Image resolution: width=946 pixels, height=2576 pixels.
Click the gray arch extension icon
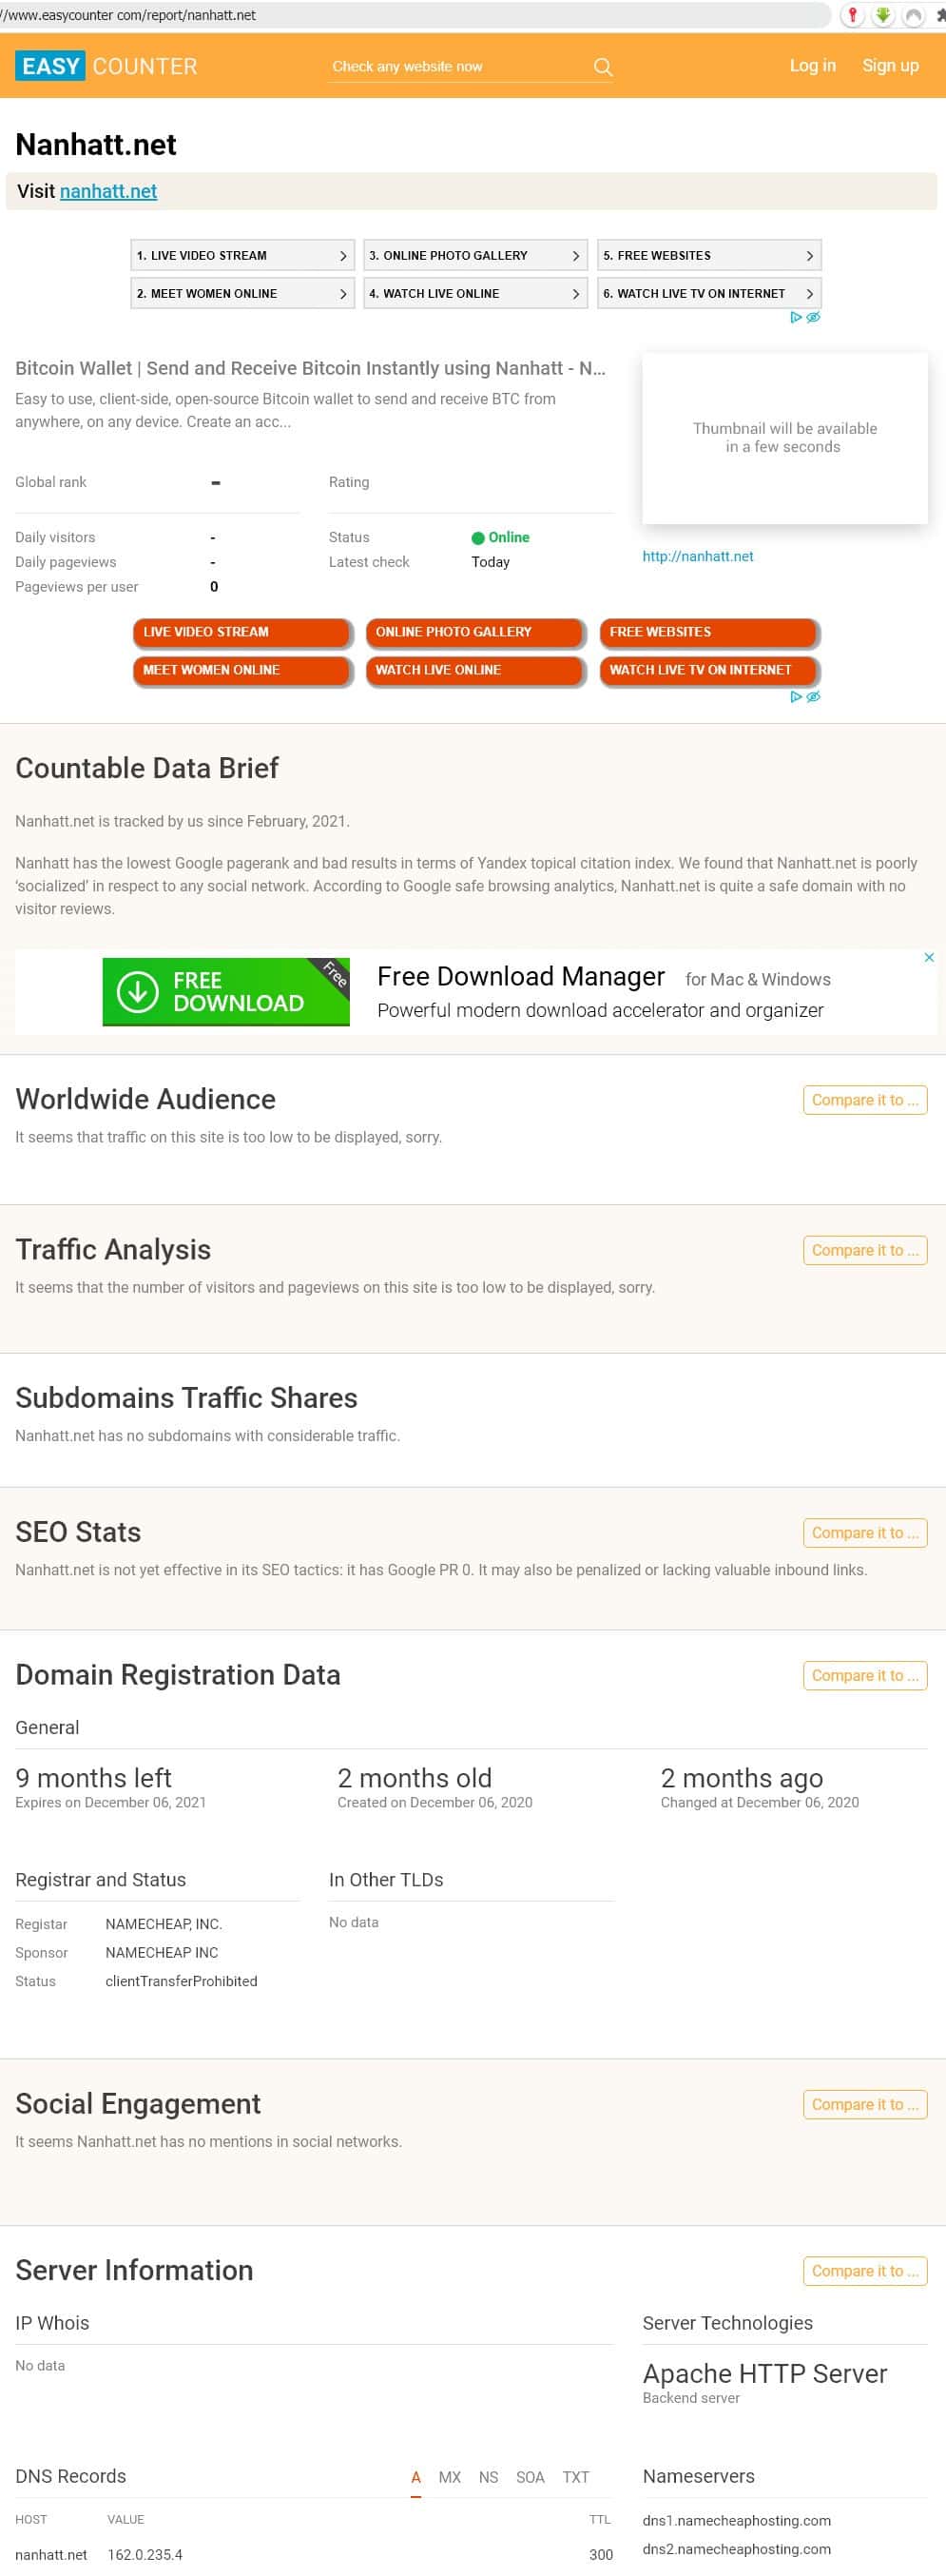[912, 15]
